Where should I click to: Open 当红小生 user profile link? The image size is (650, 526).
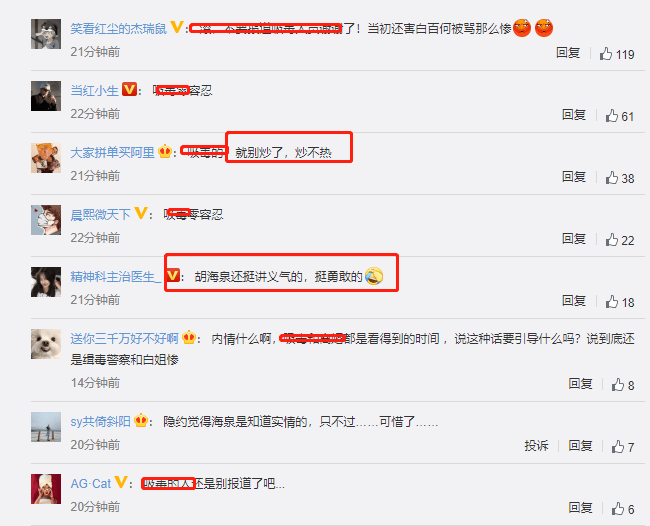tap(95, 91)
